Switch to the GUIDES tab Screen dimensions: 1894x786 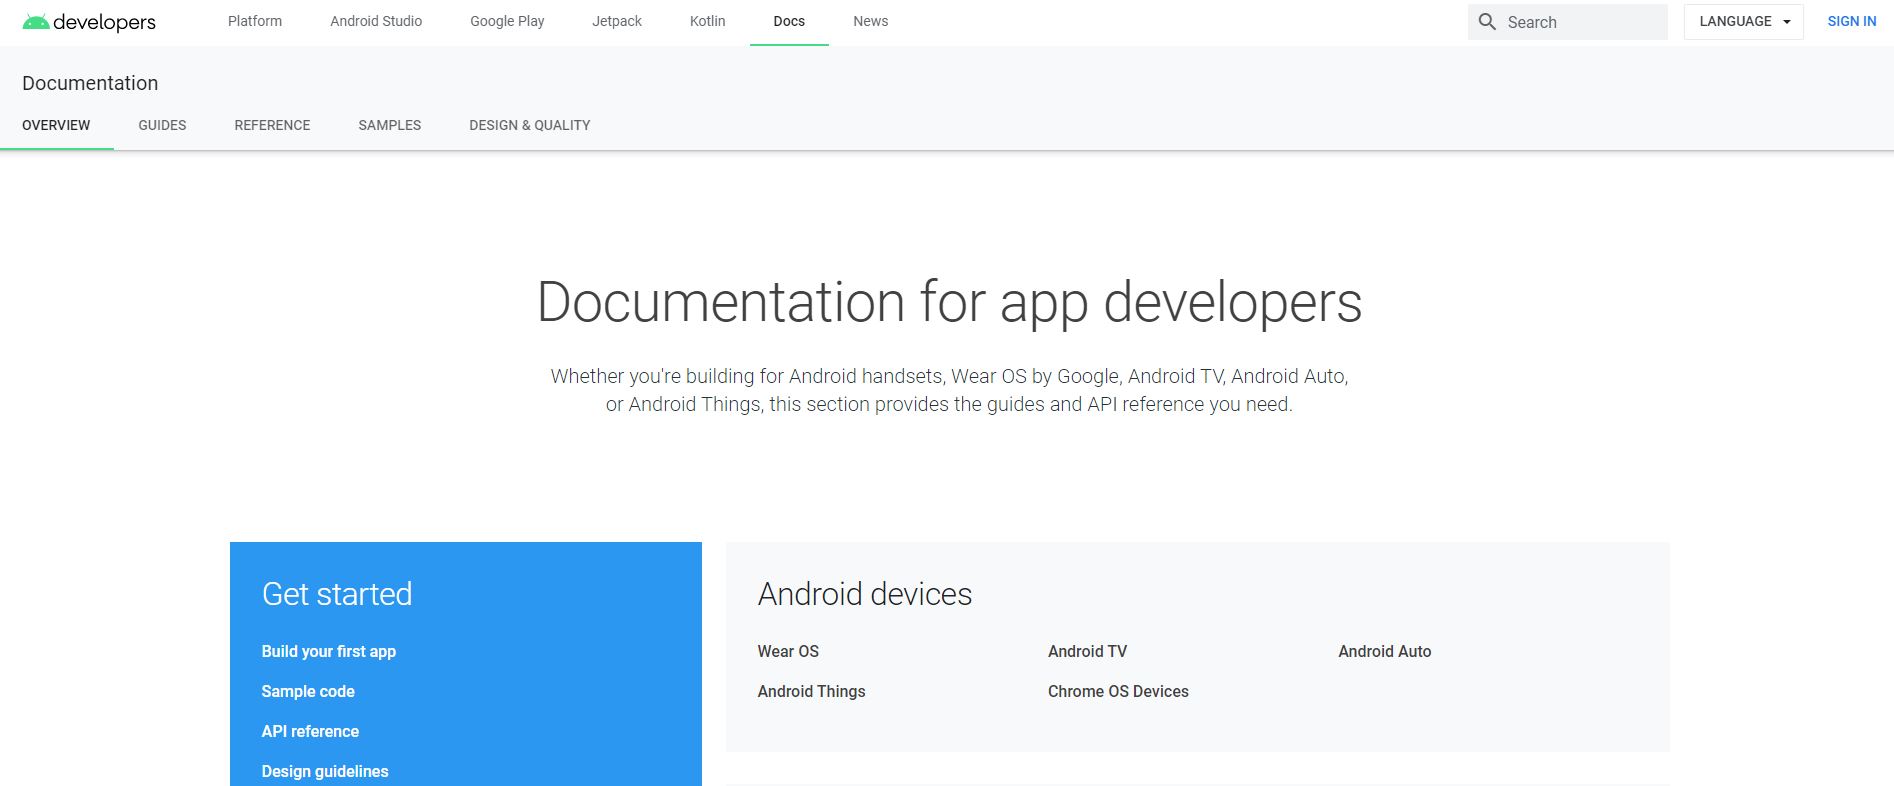(162, 125)
